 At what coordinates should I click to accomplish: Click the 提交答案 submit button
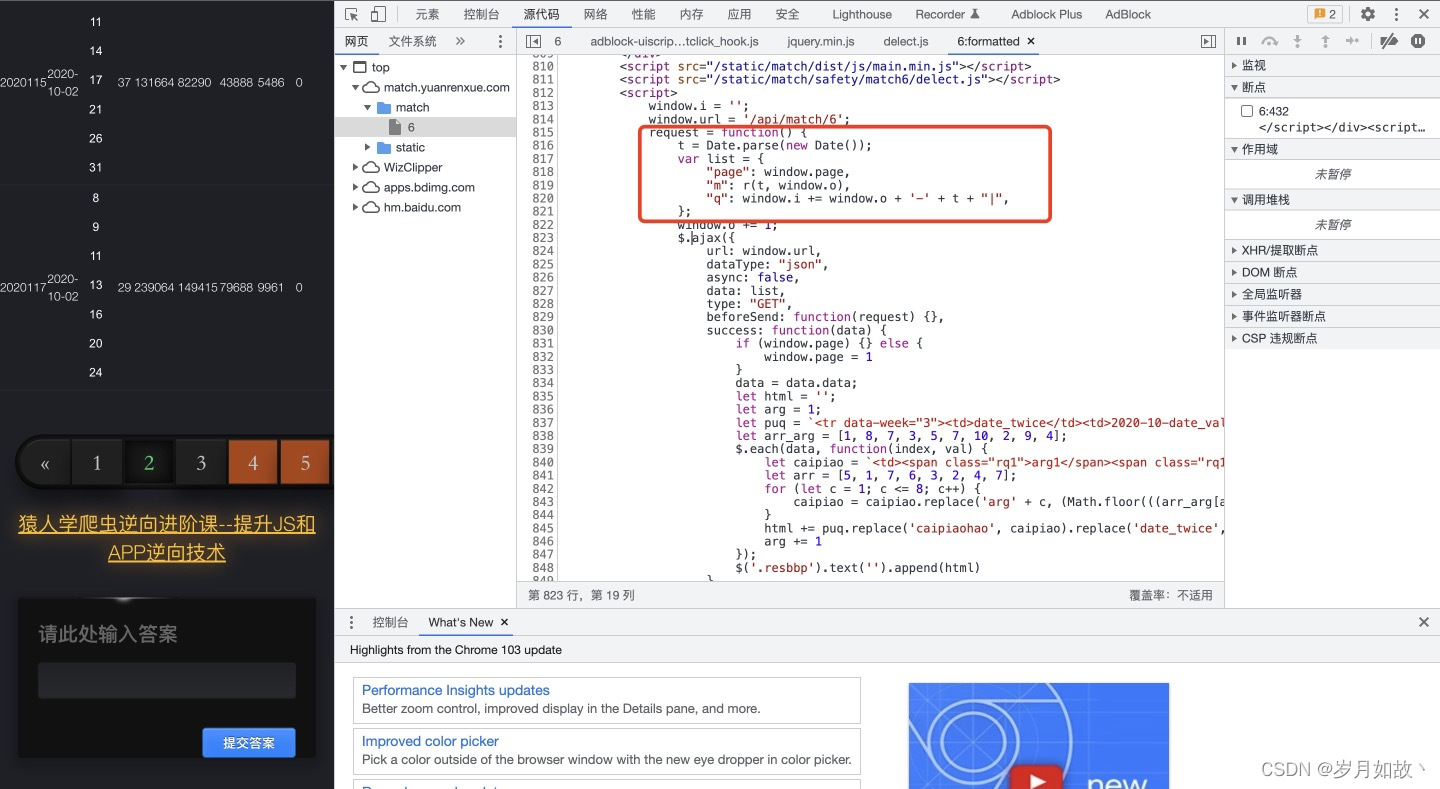(249, 743)
